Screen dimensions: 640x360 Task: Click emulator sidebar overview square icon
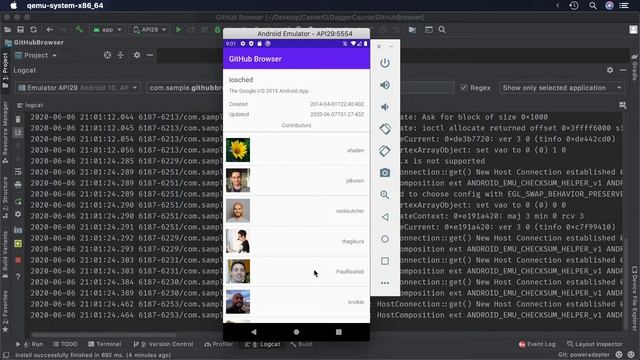tap(384, 261)
